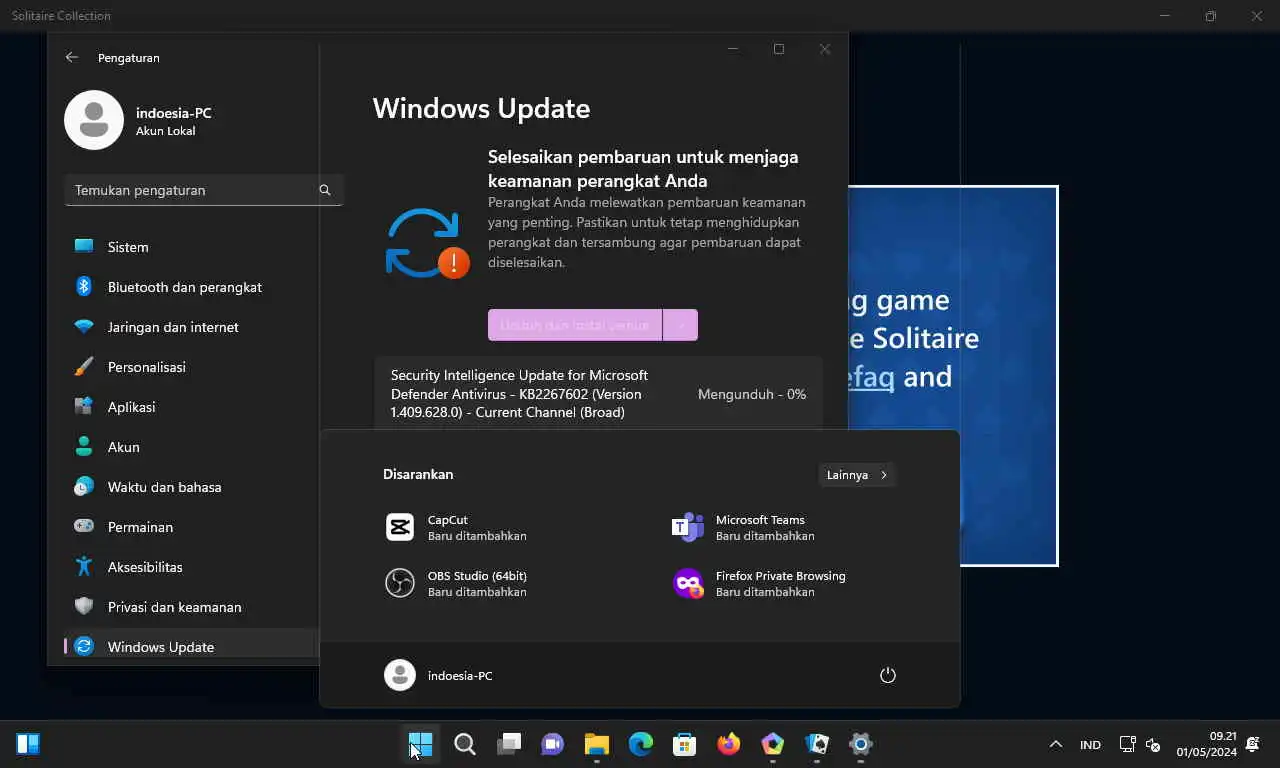
Task: Open taskbar Search
Action: [x=465, y=744]
